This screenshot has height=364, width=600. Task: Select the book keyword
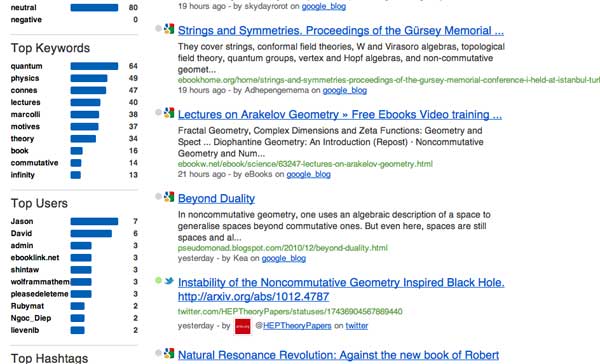click(20, 151)
